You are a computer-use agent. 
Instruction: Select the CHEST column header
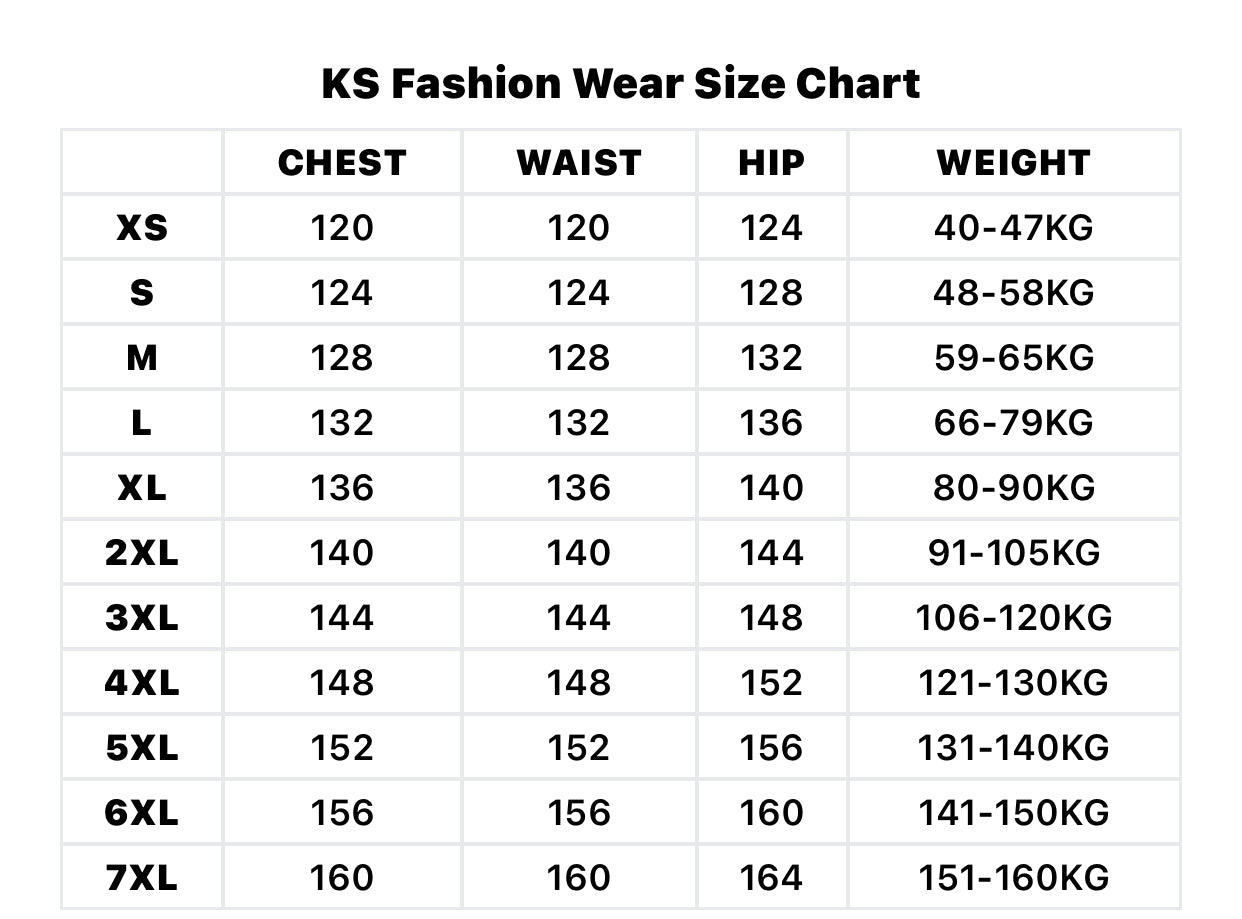pyautogui.click(x=342, y=163)
